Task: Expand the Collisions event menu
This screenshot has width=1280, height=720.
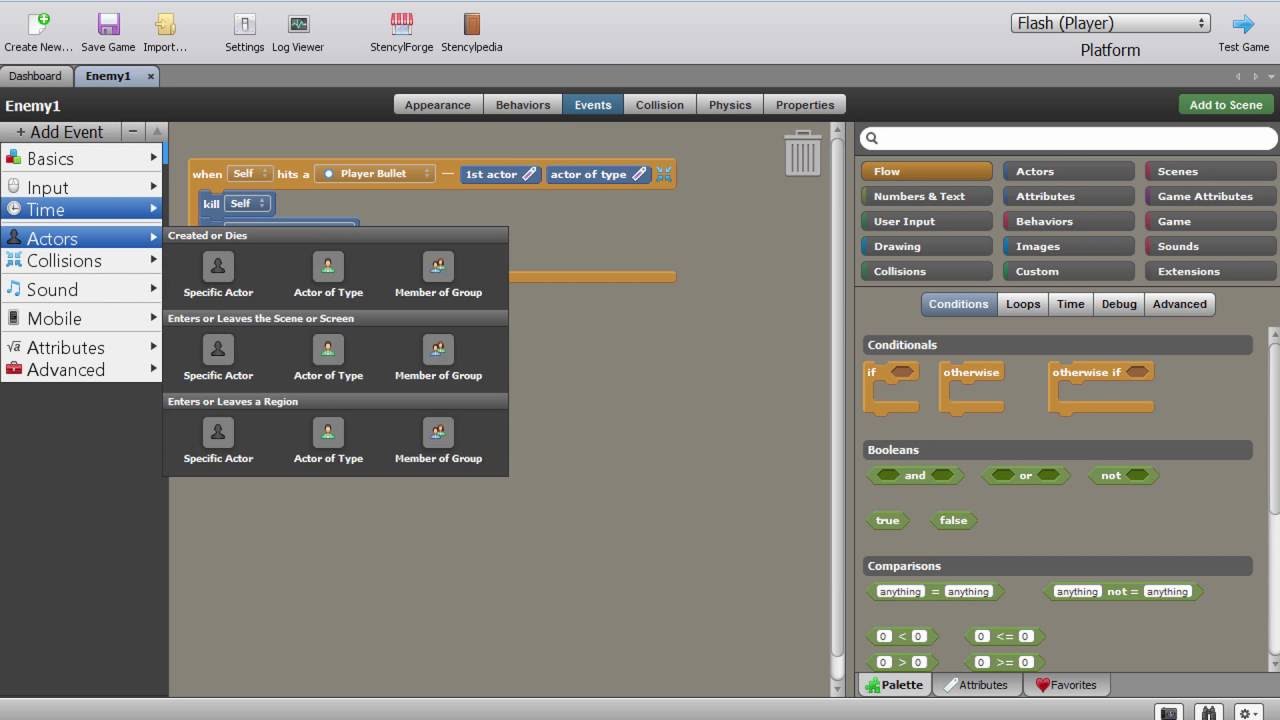Action: [x=82, y=260]
